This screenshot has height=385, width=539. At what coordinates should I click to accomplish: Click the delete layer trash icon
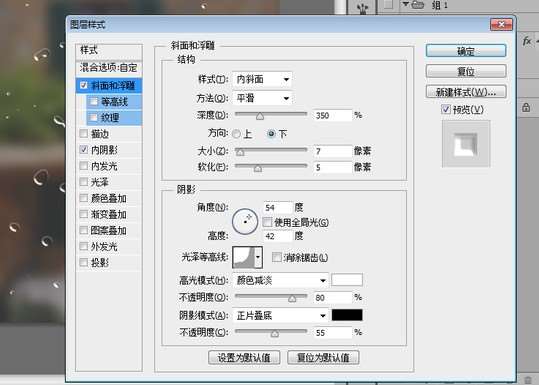coord(528,380)
